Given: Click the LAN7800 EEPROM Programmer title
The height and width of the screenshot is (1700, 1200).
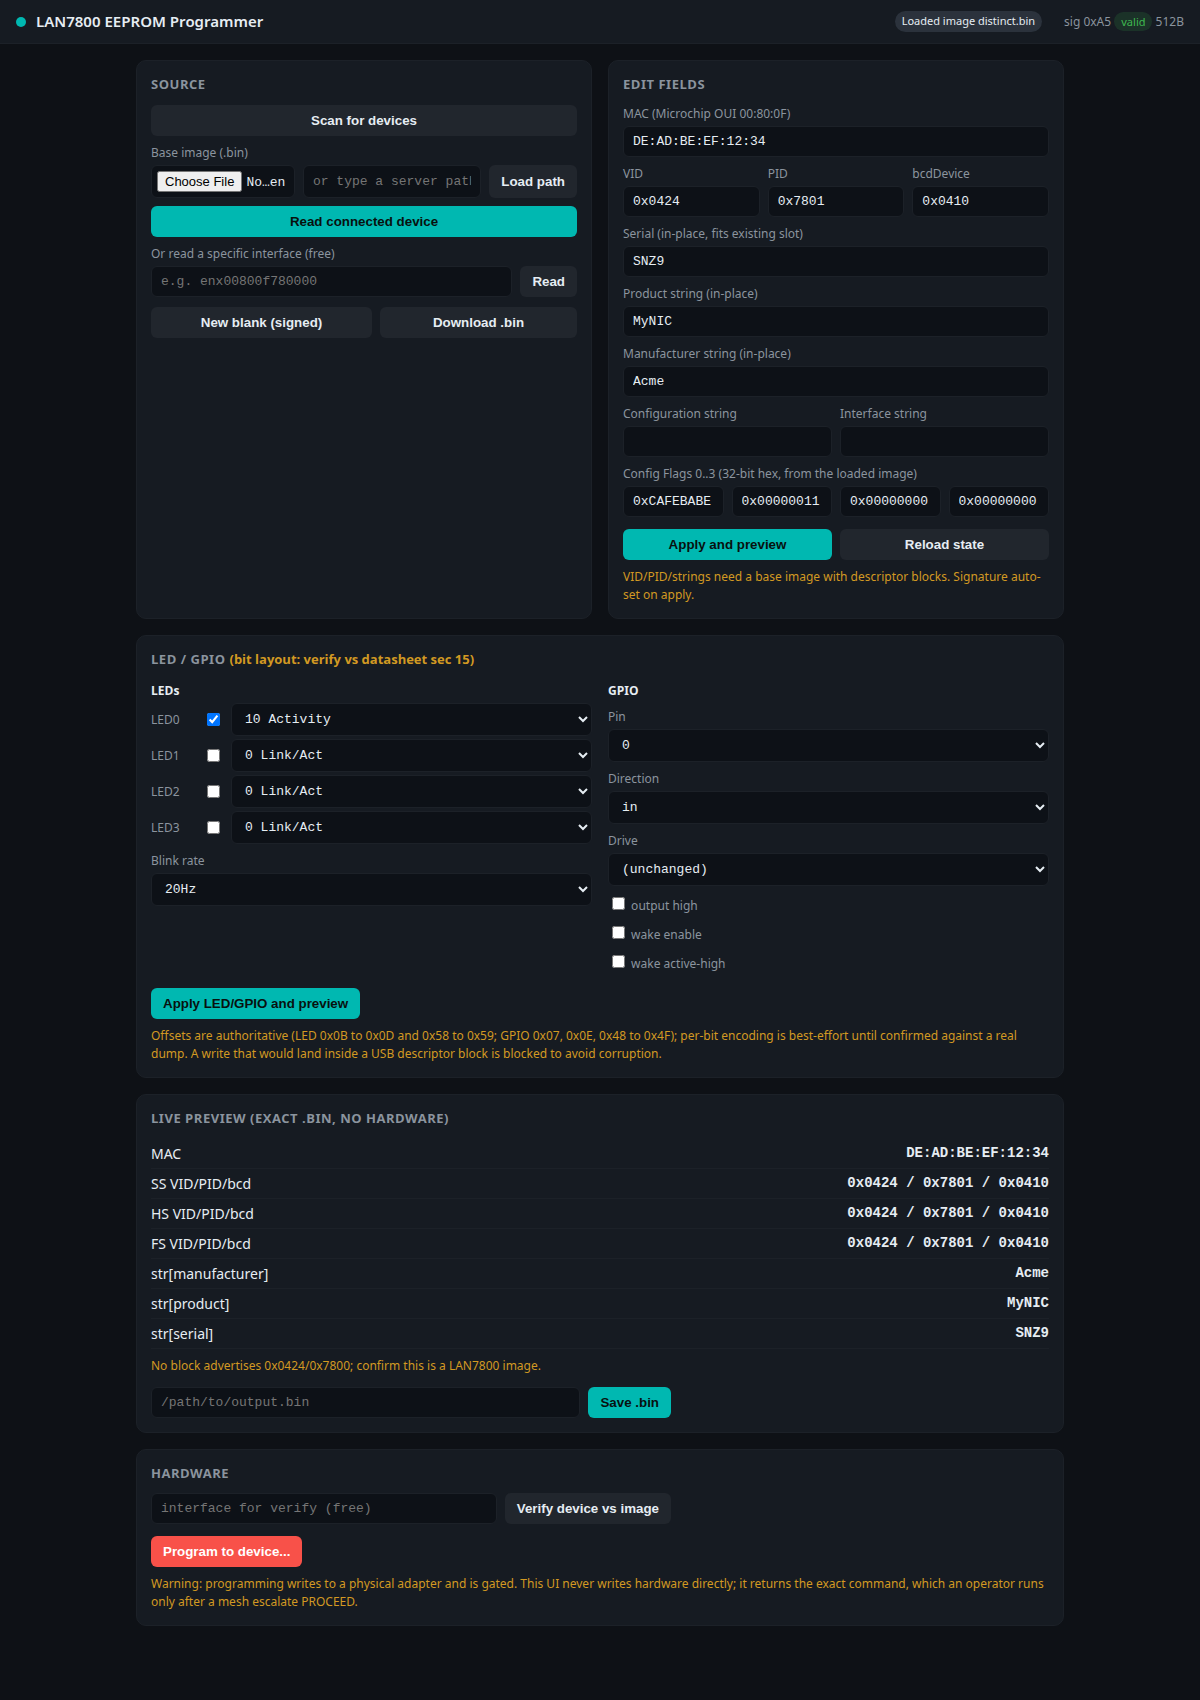Looking at the screenshot, I should pos(150,22).
